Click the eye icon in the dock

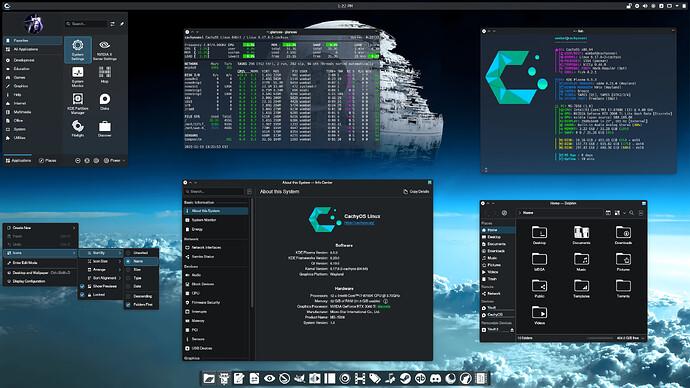point(269,378)
